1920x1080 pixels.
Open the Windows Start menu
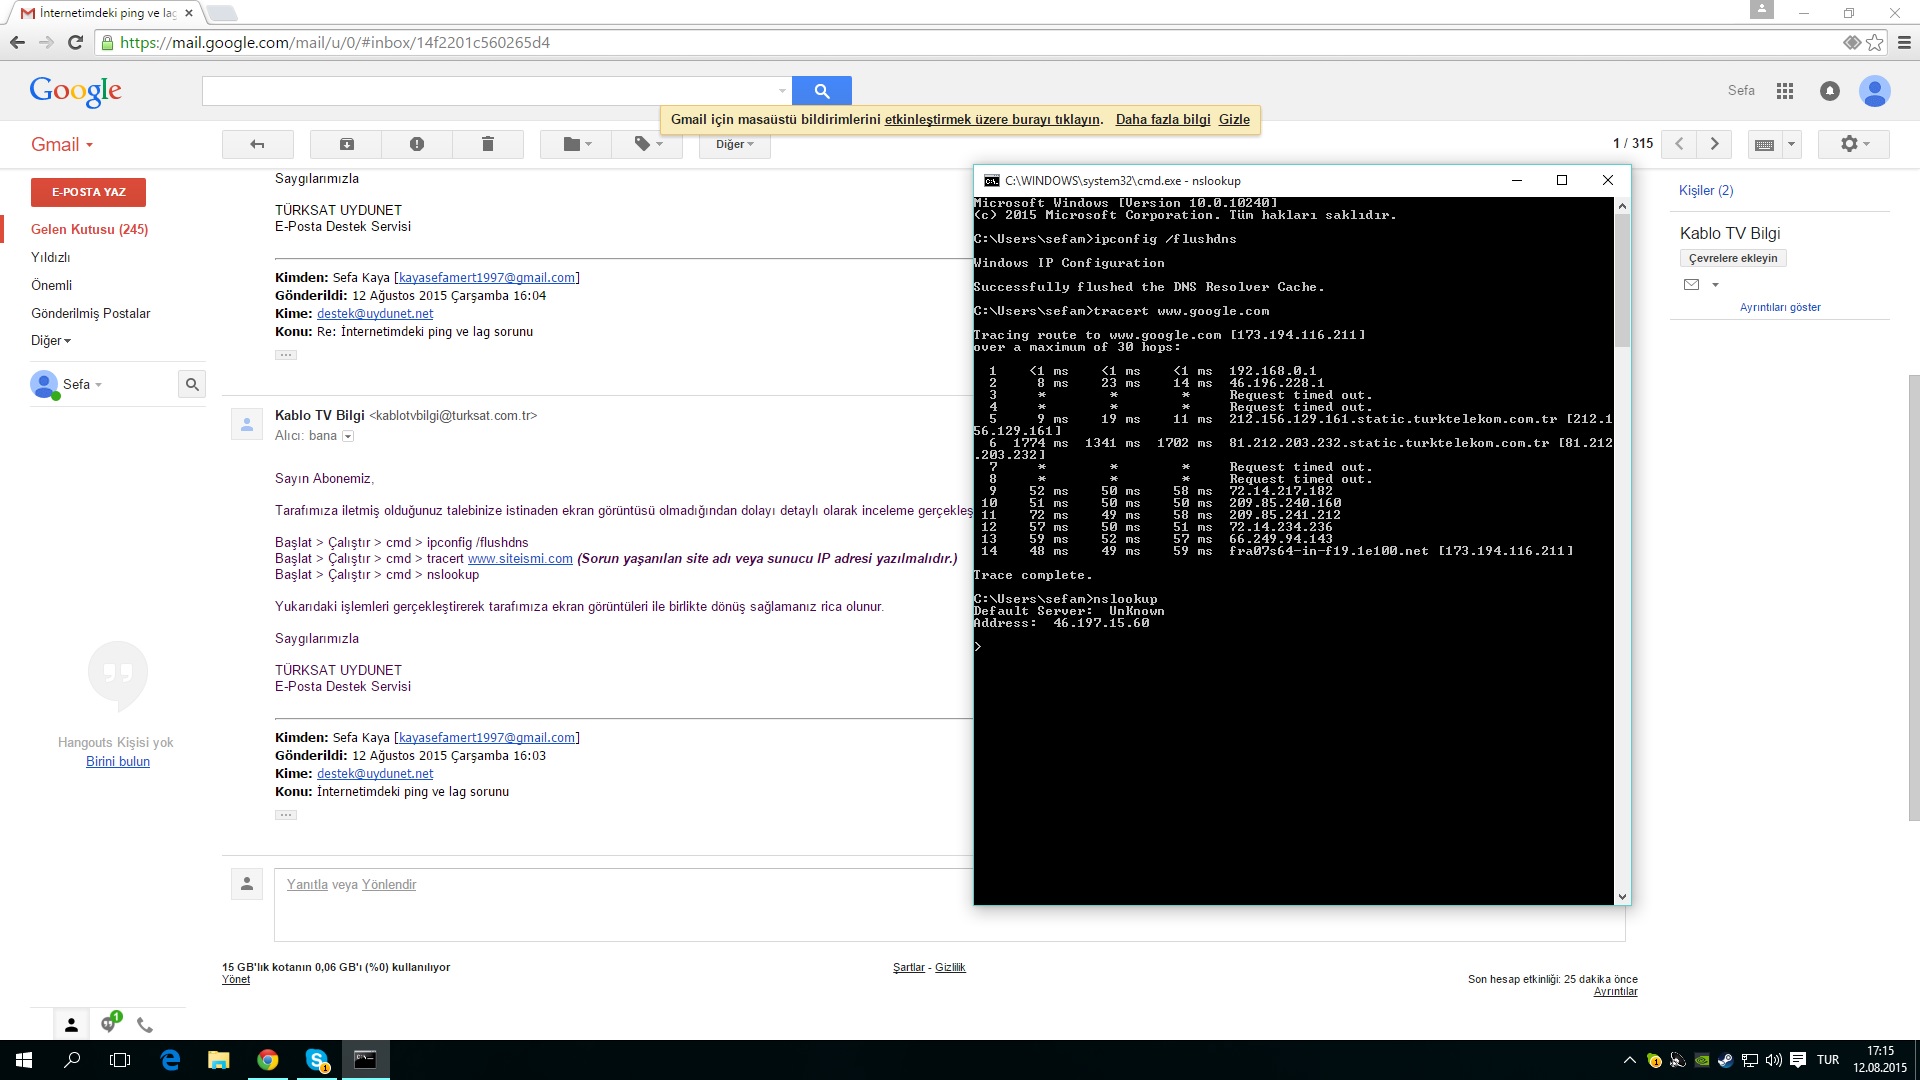pos(24,1060)
